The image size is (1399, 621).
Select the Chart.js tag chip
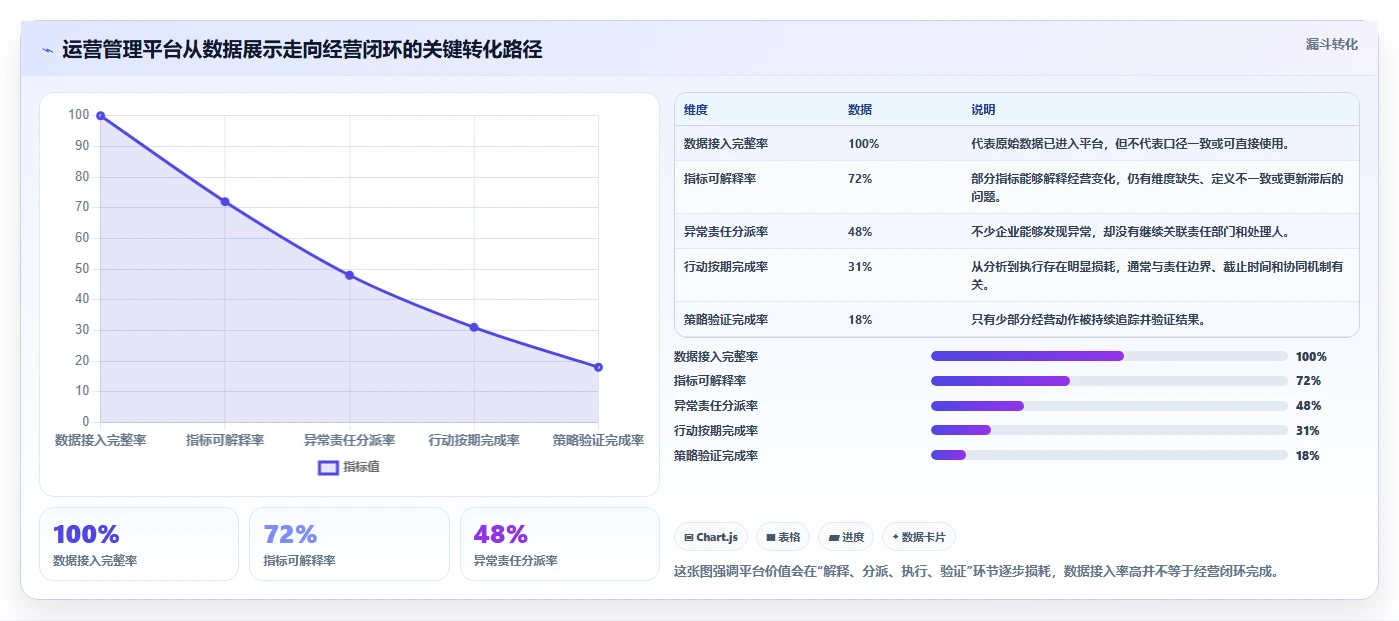pyautogui.click(x=710, y=537)
